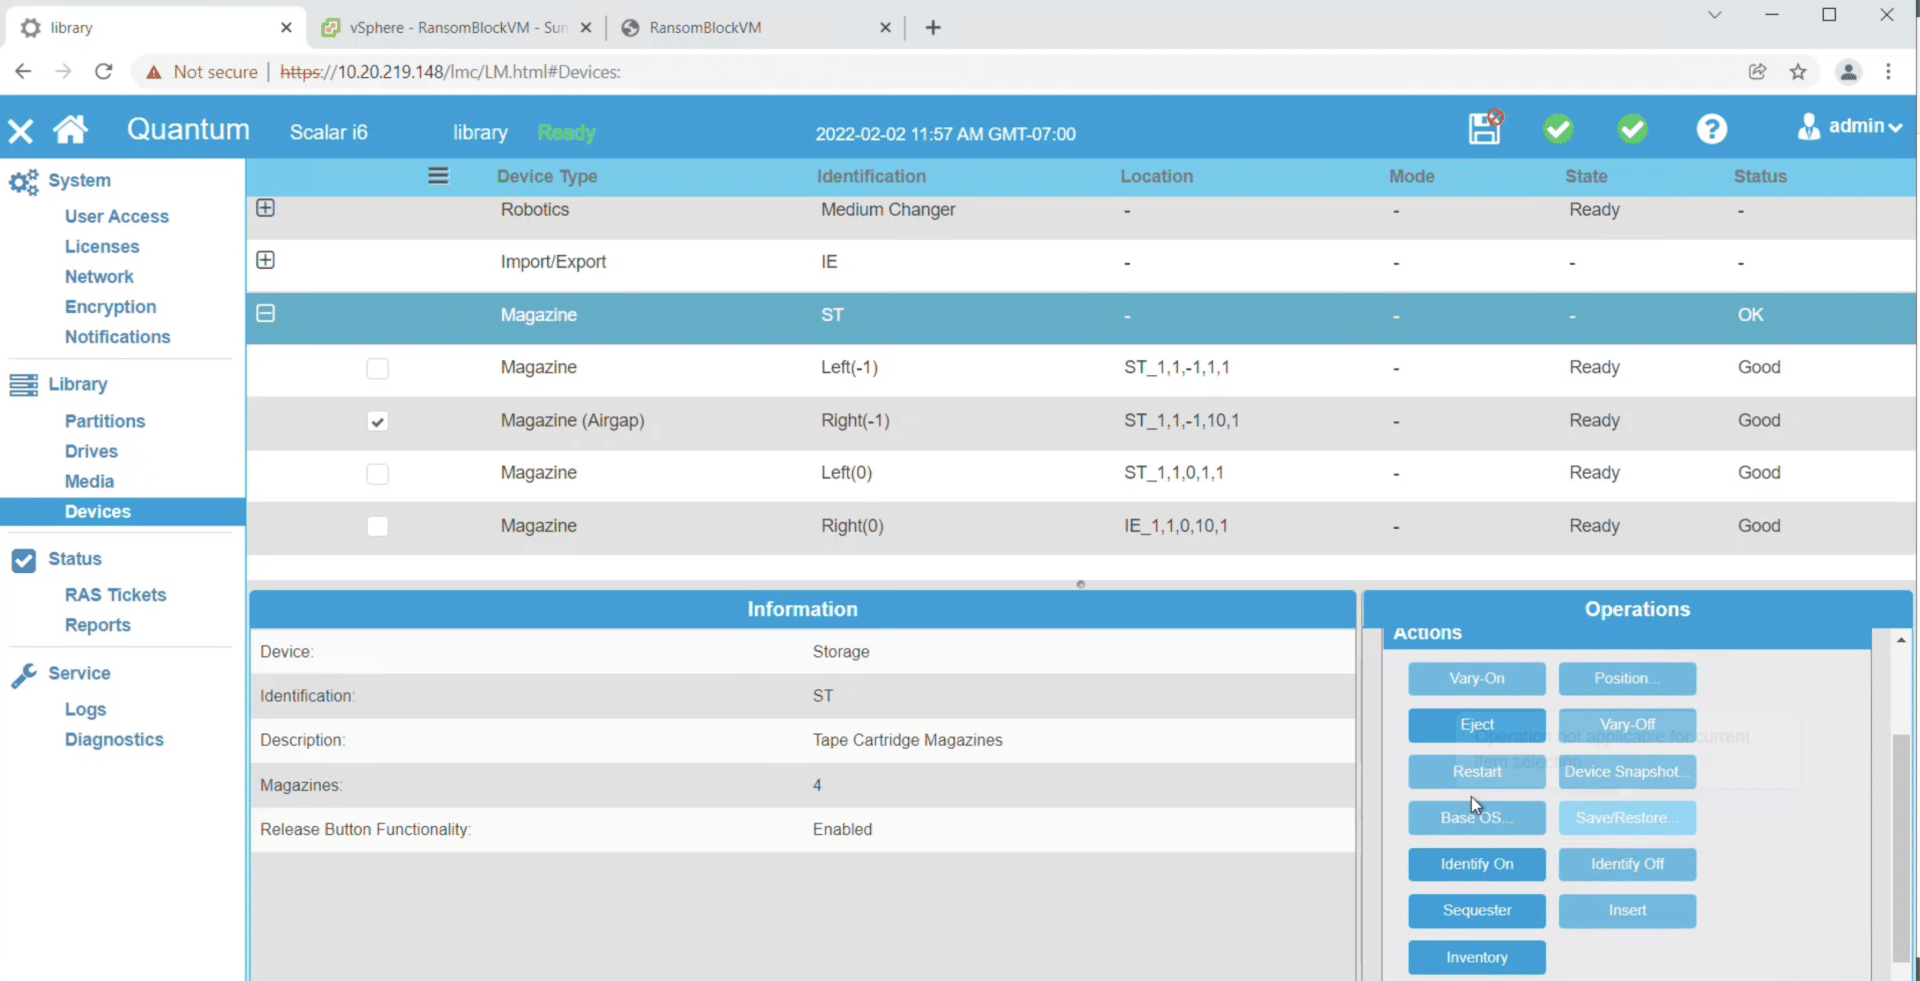The width and height of the screenshot is (1920, 981).
Task: Open Encryption in sidebar
Action: pos(110,307)
